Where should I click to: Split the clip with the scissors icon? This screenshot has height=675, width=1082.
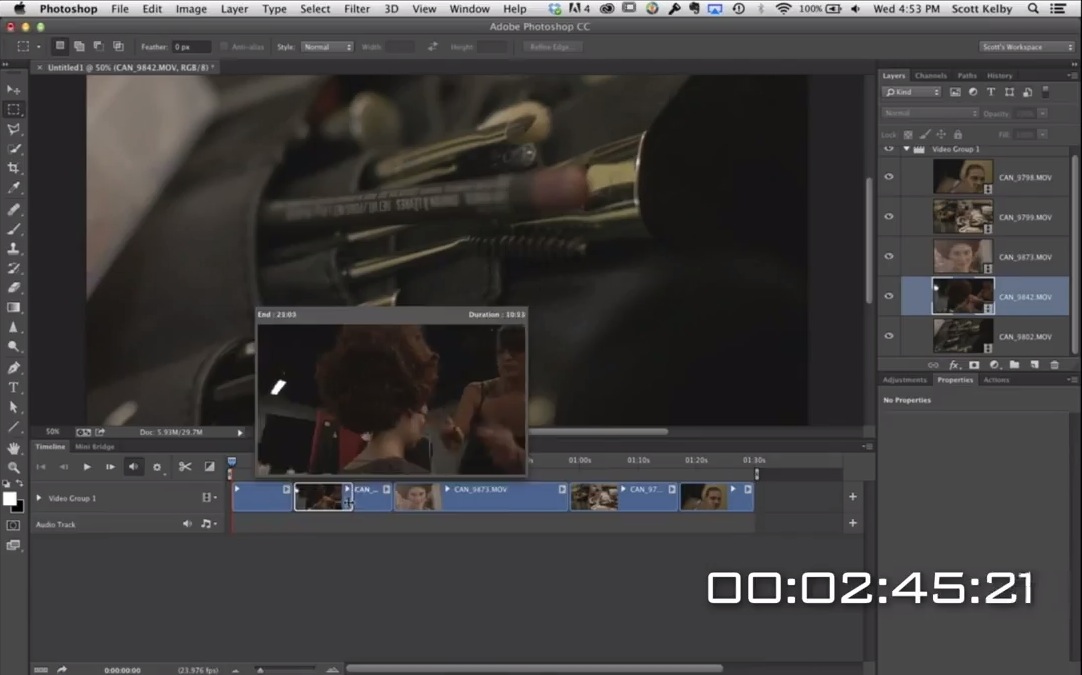[x=185, y=466]
